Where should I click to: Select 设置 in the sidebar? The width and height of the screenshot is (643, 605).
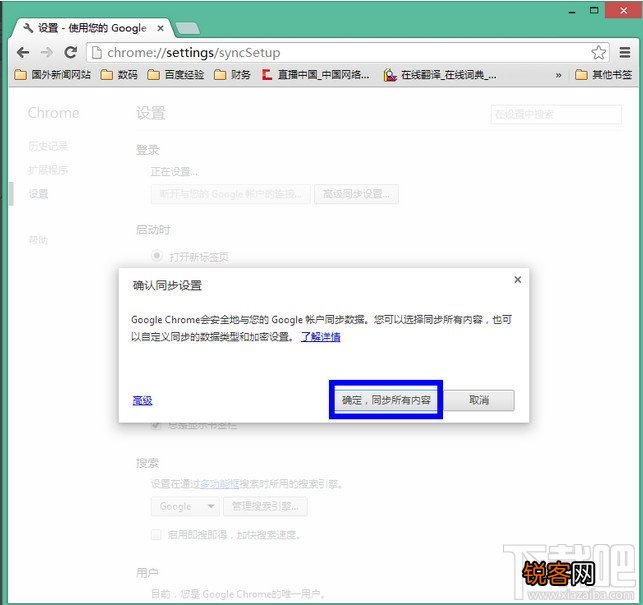point(38,194)
